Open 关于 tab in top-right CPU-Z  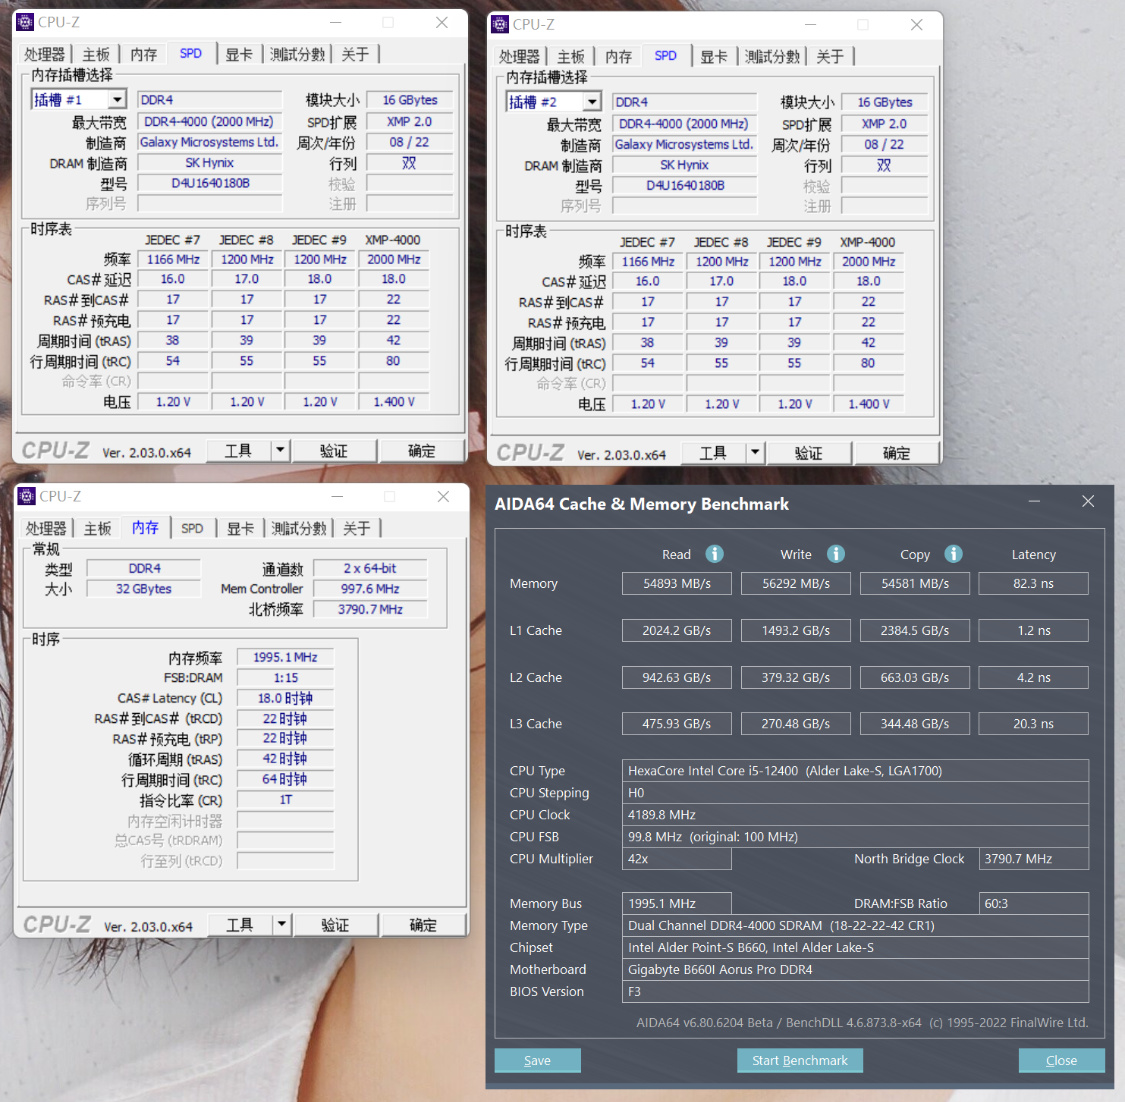(830, 57)
